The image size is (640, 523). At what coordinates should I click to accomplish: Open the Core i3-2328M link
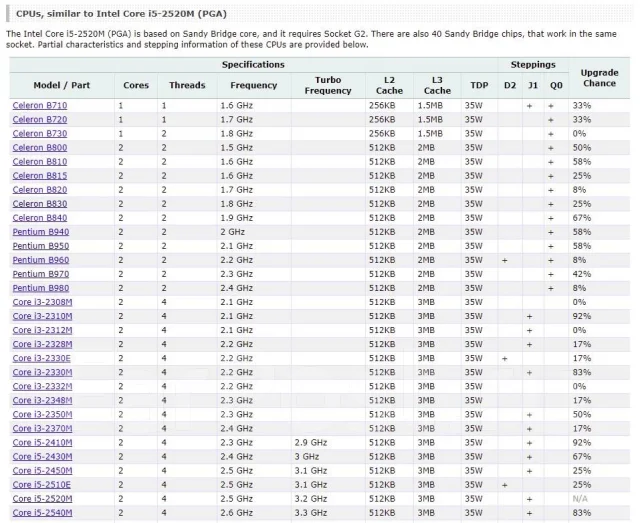coord(42,345)
